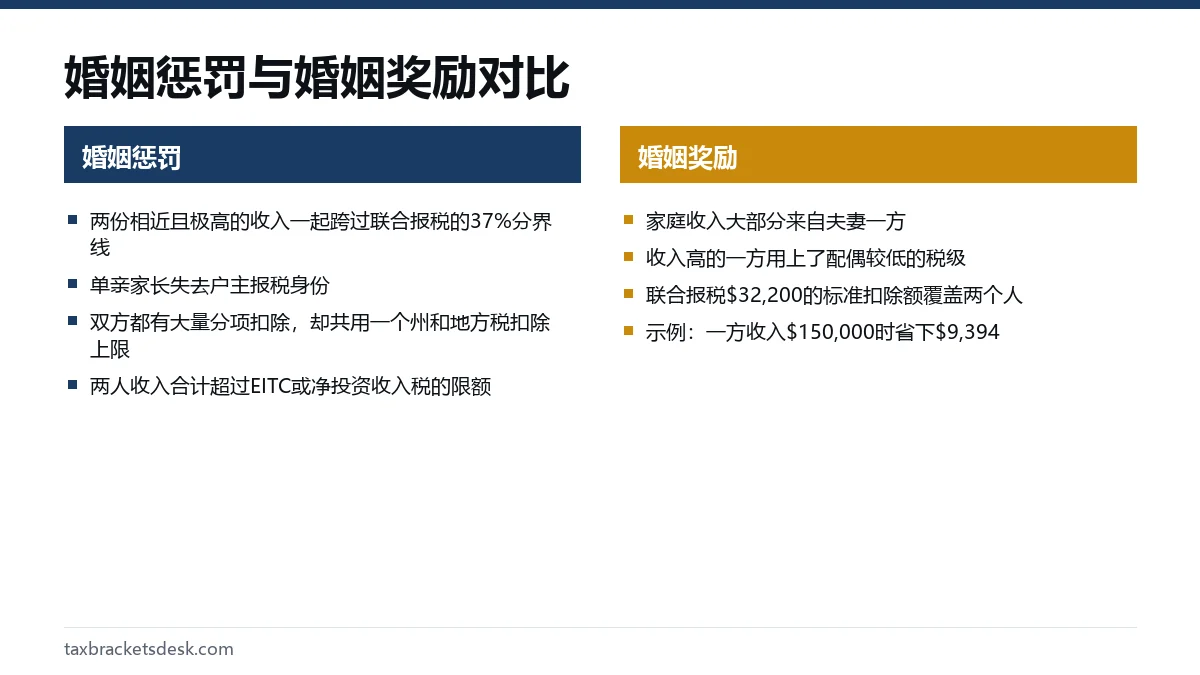1200x675 pixels.
Task: Select the slide title 婚姻惩罚与婚姻奖励对比
Action: click(316, 79)
